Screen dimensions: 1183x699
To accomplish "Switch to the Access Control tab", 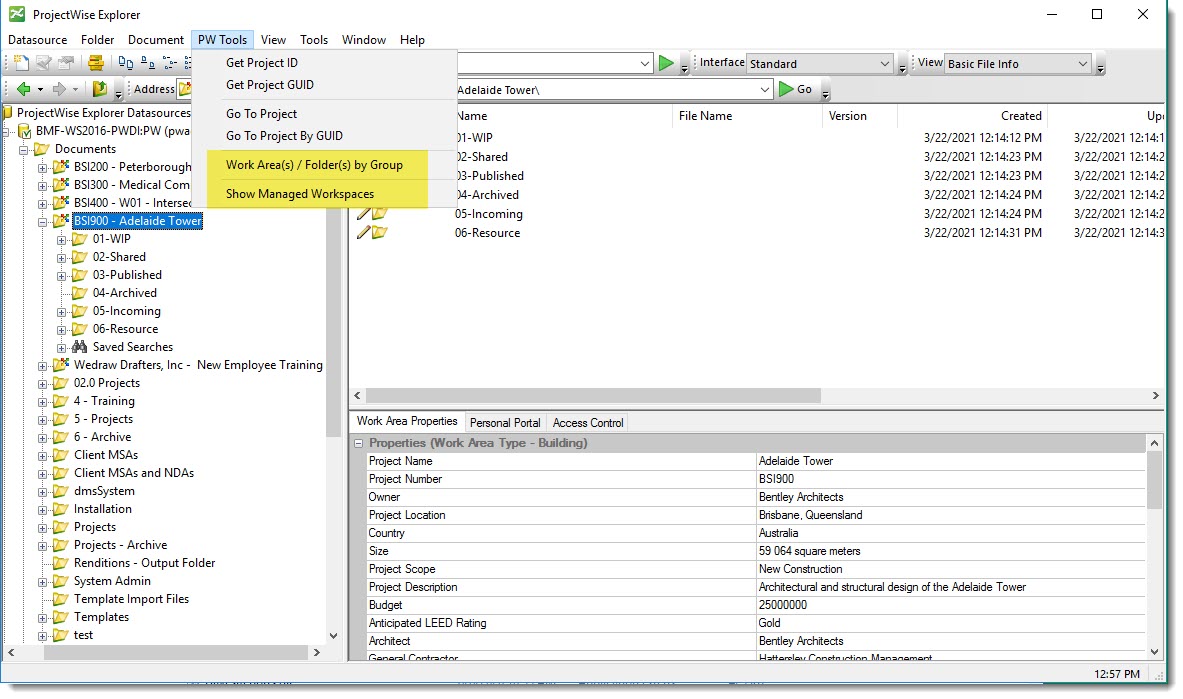I will pyautogui.click(x=587, y=422).
